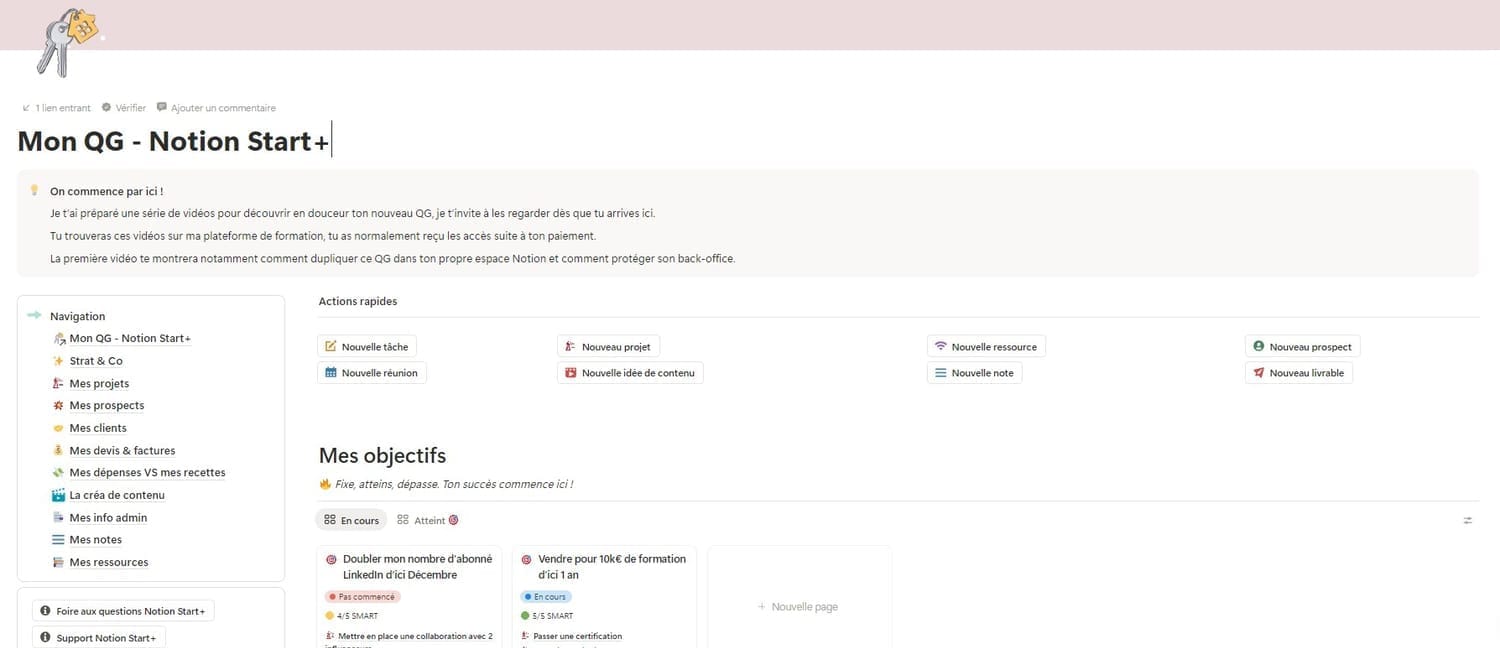Click the Actions rapides heading
The width and height of the screenshot is (1500, 648).
tap(358, 301)
